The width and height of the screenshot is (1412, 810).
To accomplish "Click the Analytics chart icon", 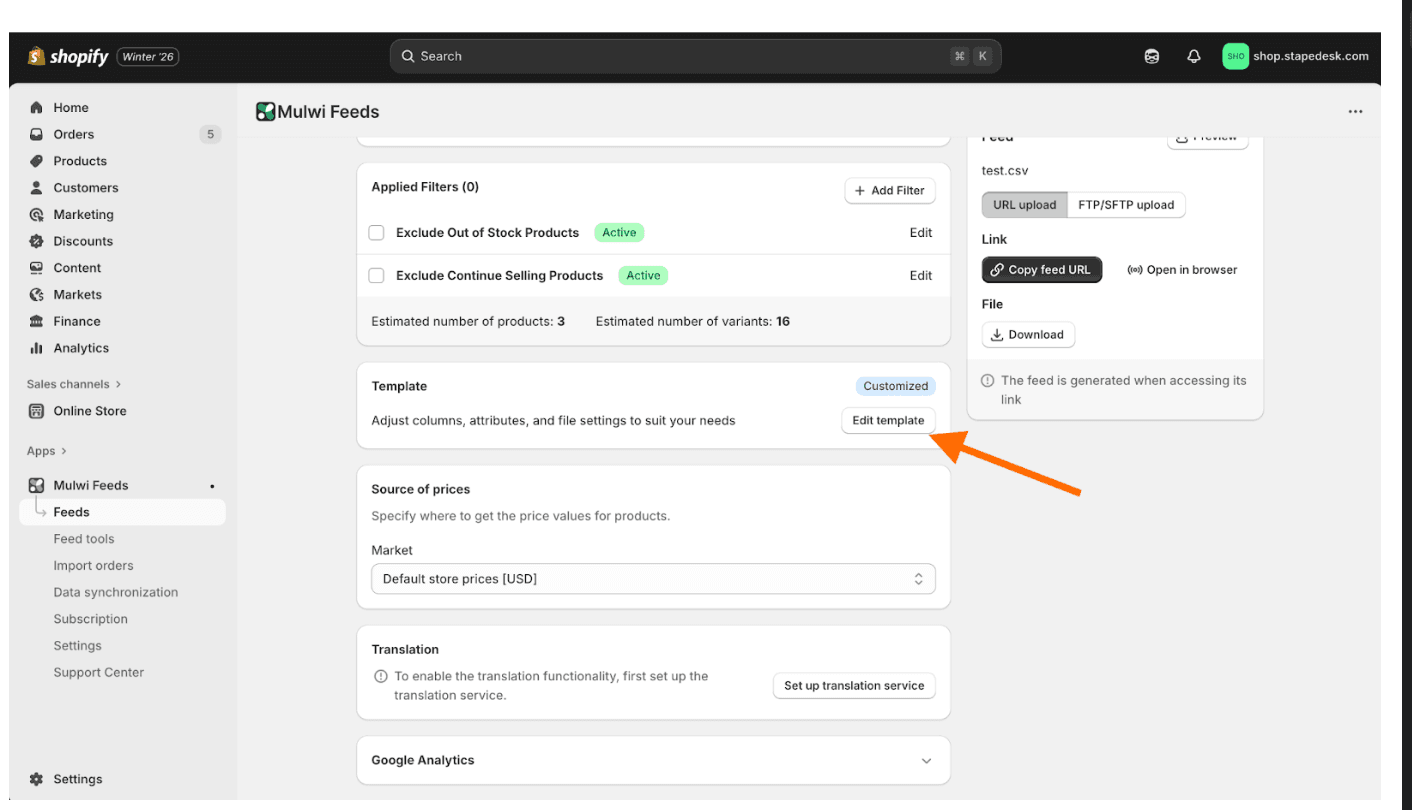I will (37, 348).
